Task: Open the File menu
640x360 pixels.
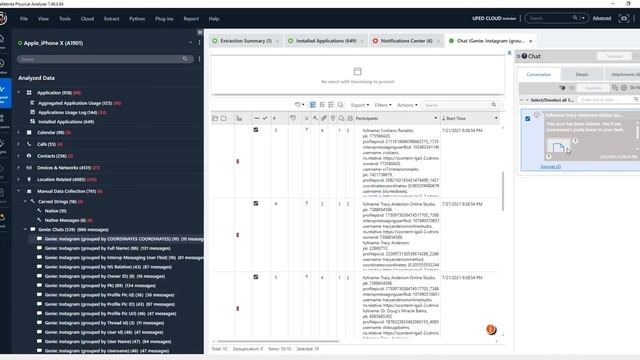Action: point(24,19)
